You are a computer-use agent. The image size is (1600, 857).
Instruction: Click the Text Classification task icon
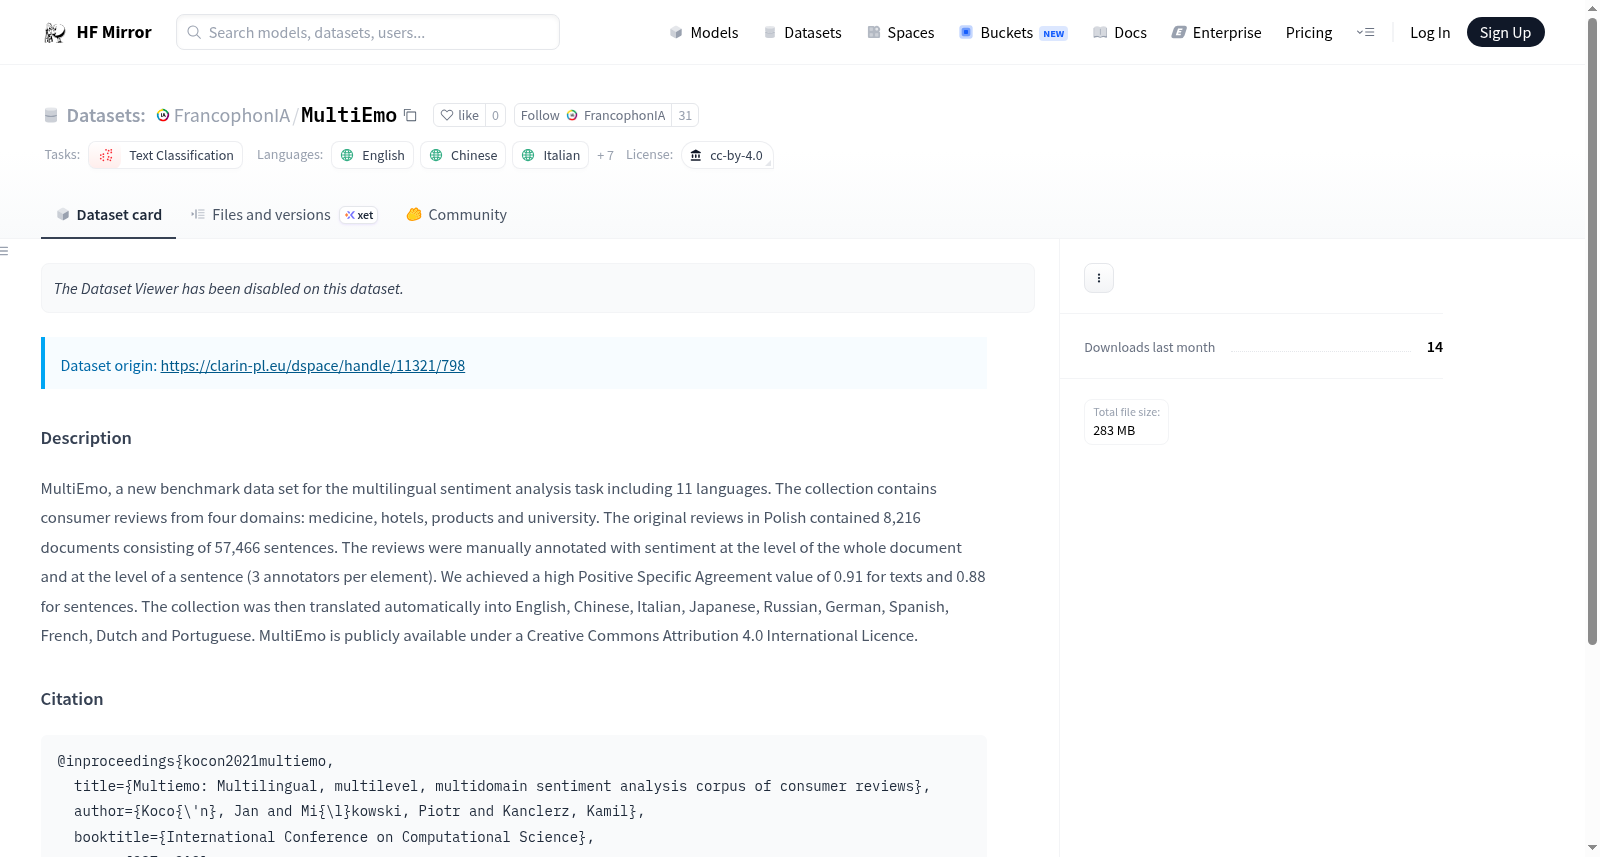(106, 155)
